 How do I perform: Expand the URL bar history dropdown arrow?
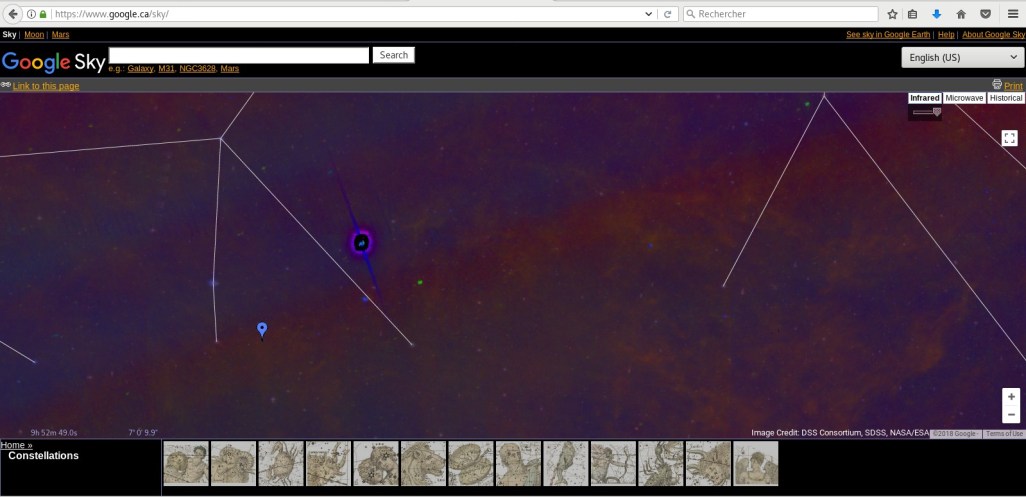click(650, 14)
